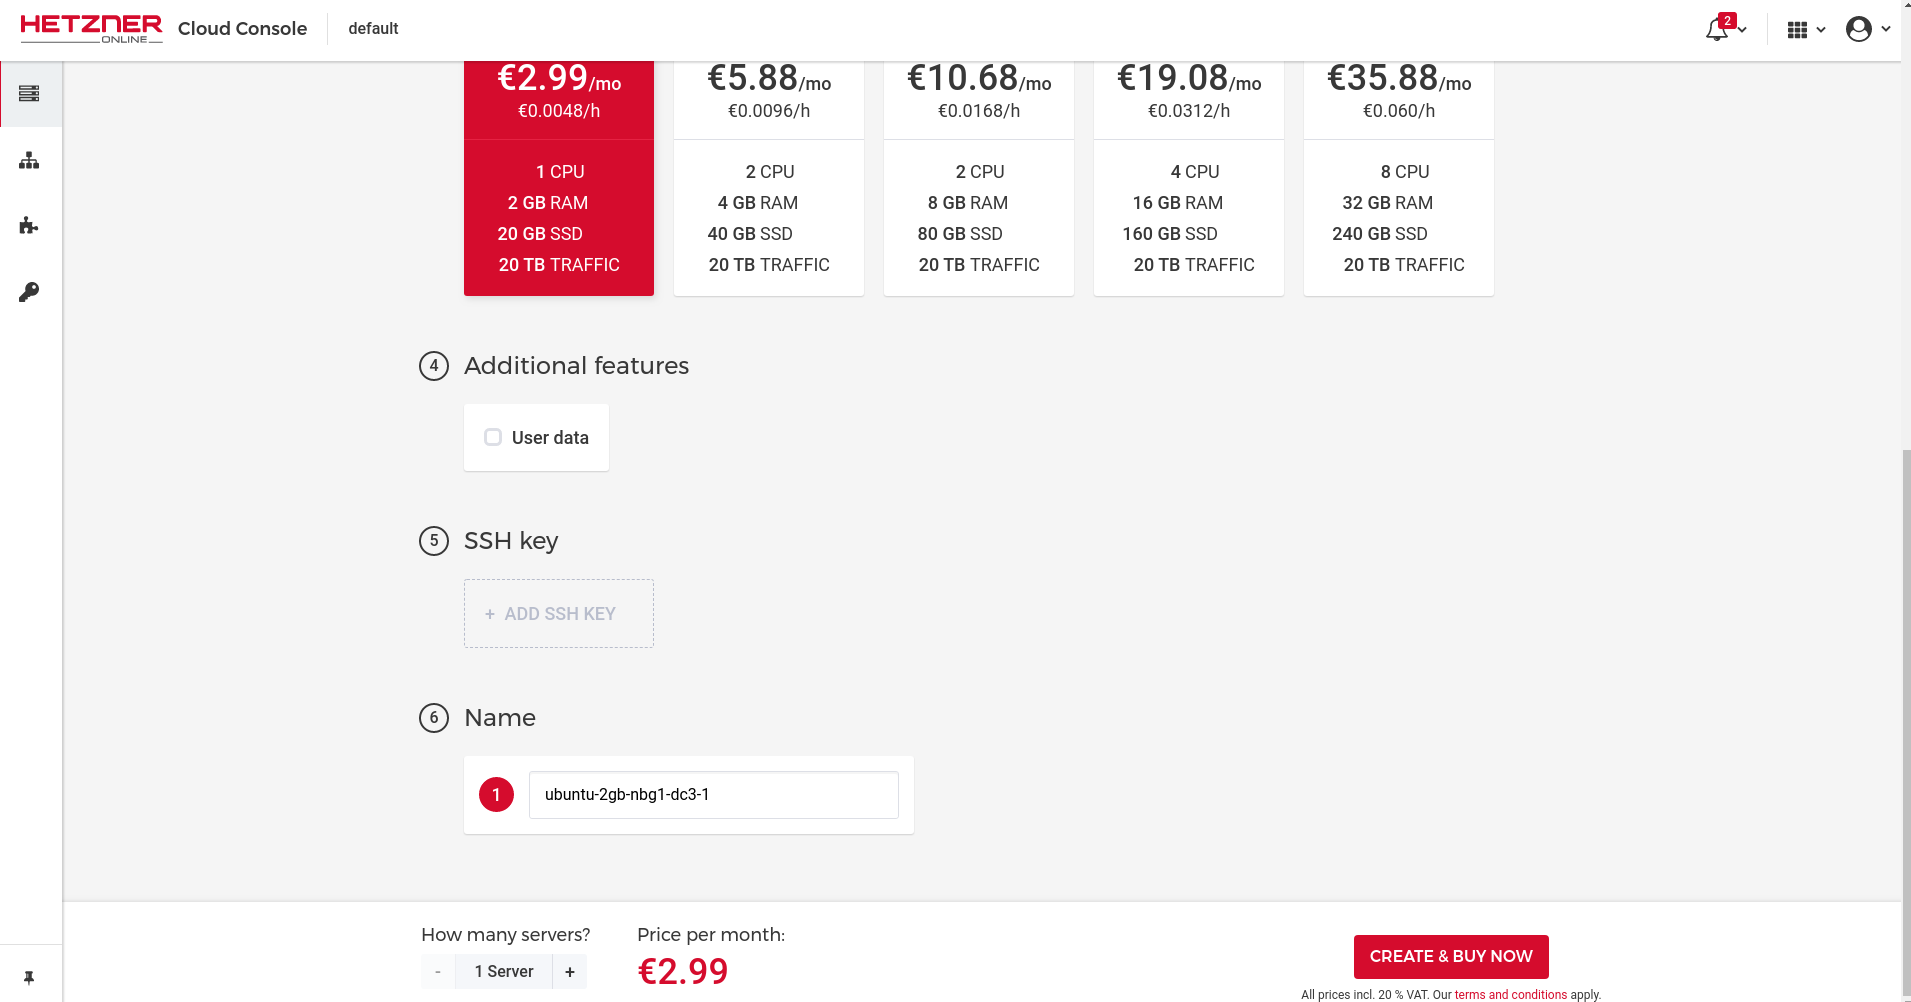Increase server count with plus button
The image size is (1911, 1002).
[x=570, y=972]
